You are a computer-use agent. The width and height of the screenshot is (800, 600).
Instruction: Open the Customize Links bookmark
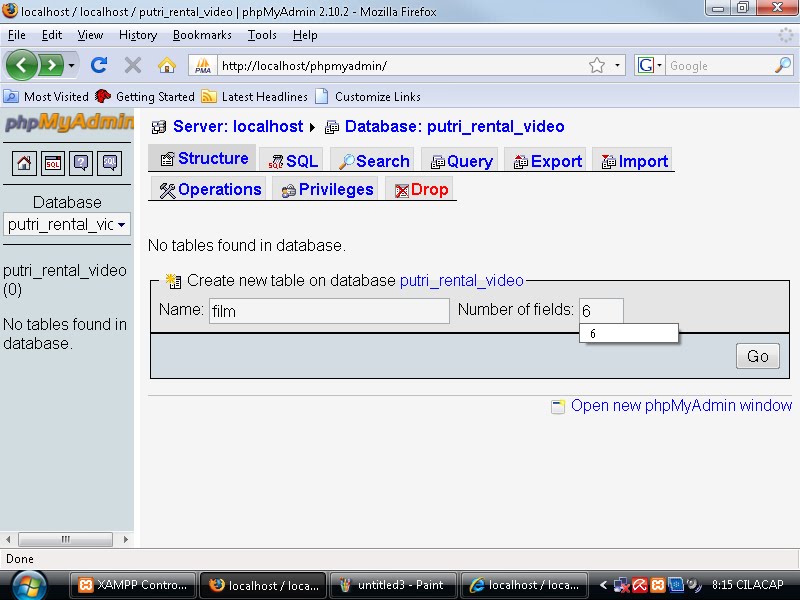[368, 96]
